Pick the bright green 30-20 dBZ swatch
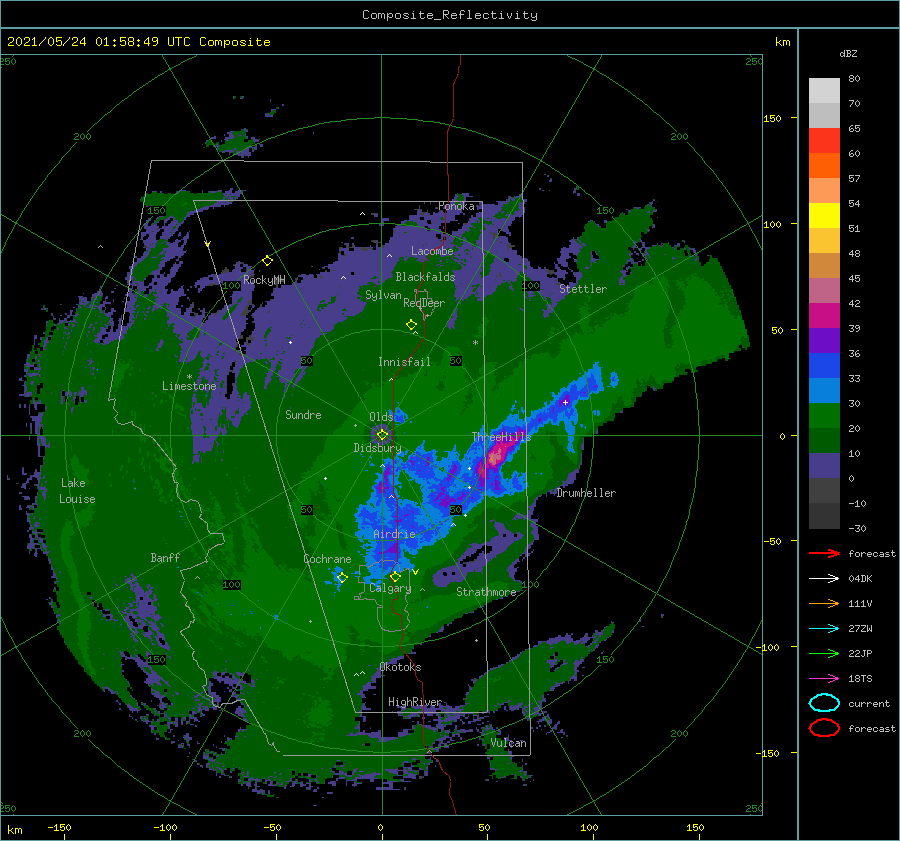 [x=824, y=416]
